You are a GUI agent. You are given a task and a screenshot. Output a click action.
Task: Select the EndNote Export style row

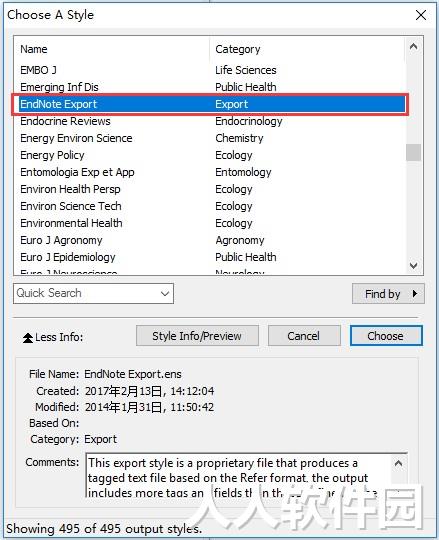pyautogui.click(x=210, y=104)
